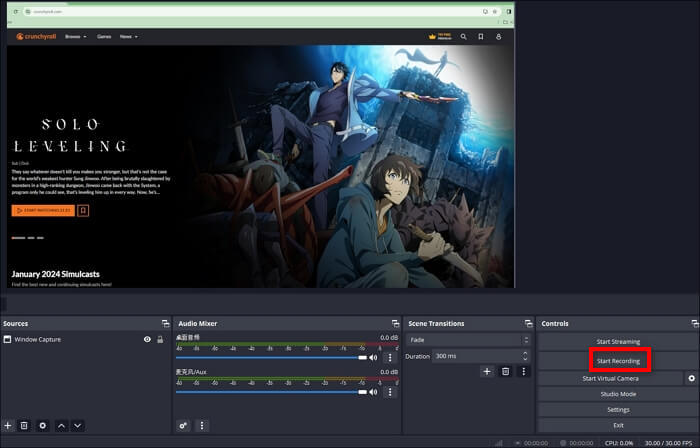The image size is (700, 448).
Task: Add a new source with the plus icon
Action: [8, 426]
